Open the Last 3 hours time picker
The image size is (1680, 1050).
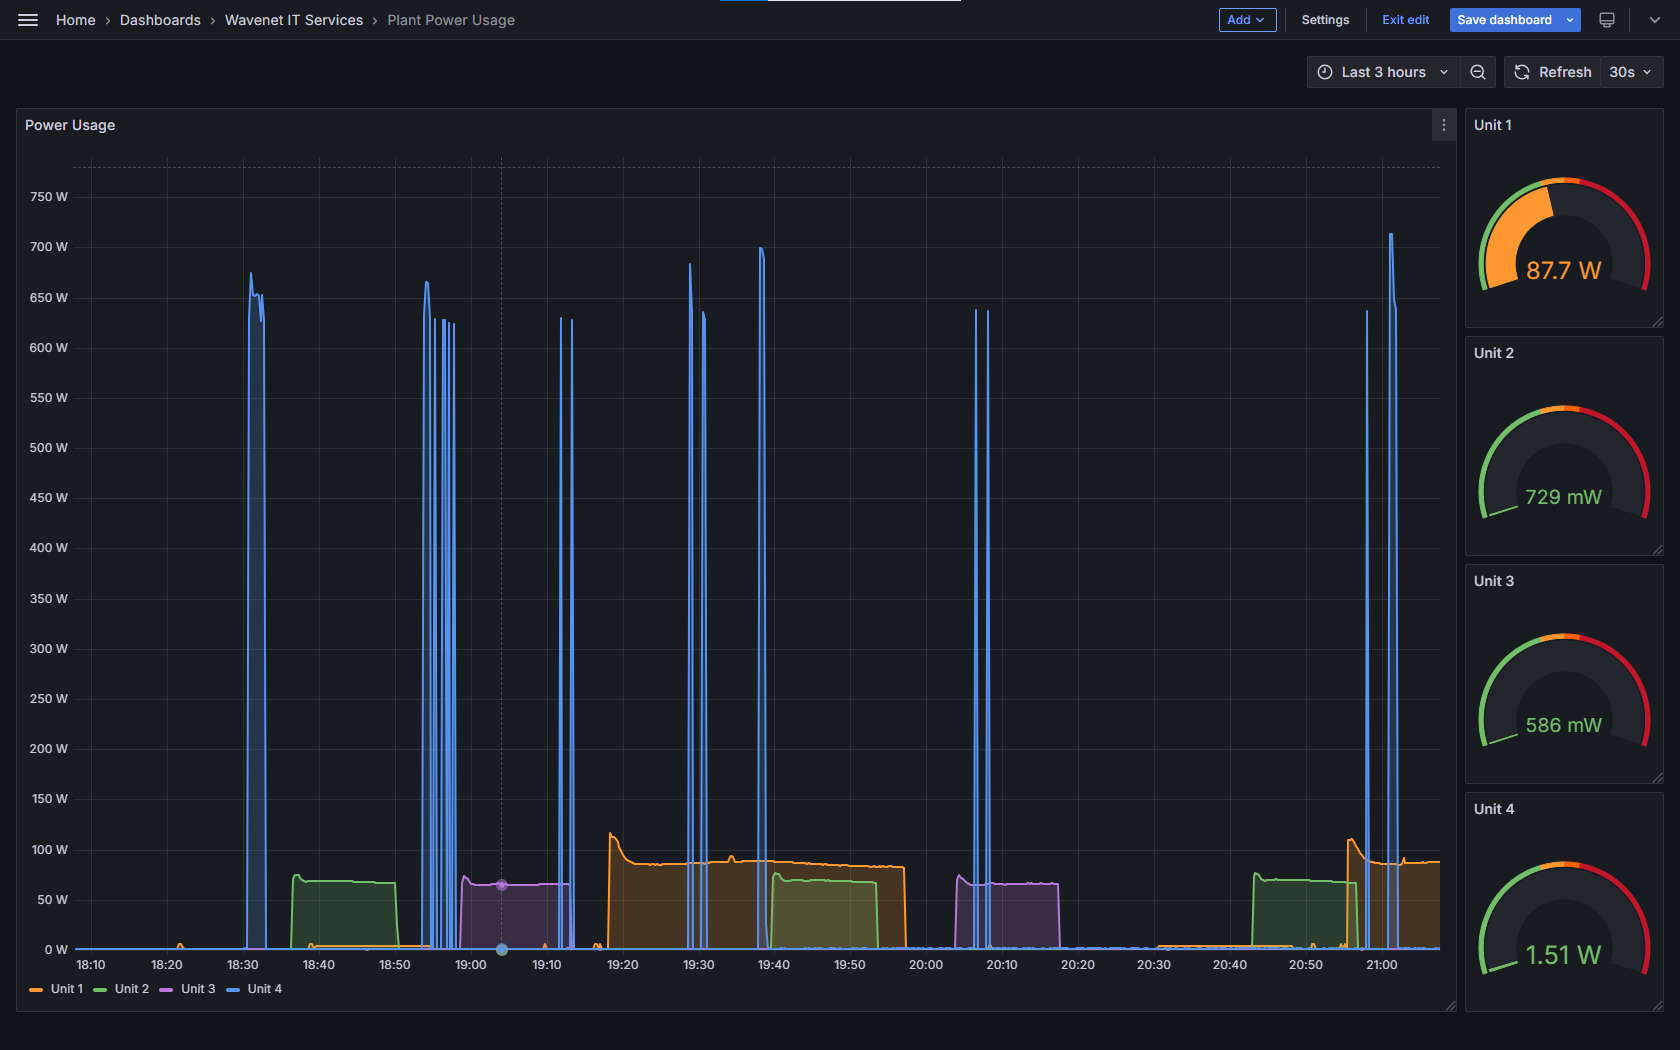coord(1382,72)
